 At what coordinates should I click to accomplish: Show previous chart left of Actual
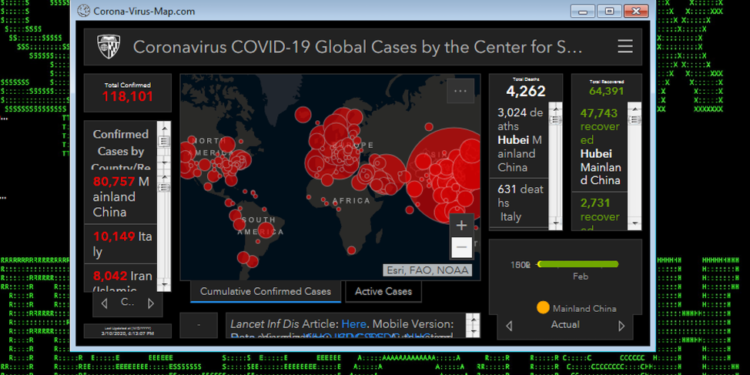[x=509, y=326]
